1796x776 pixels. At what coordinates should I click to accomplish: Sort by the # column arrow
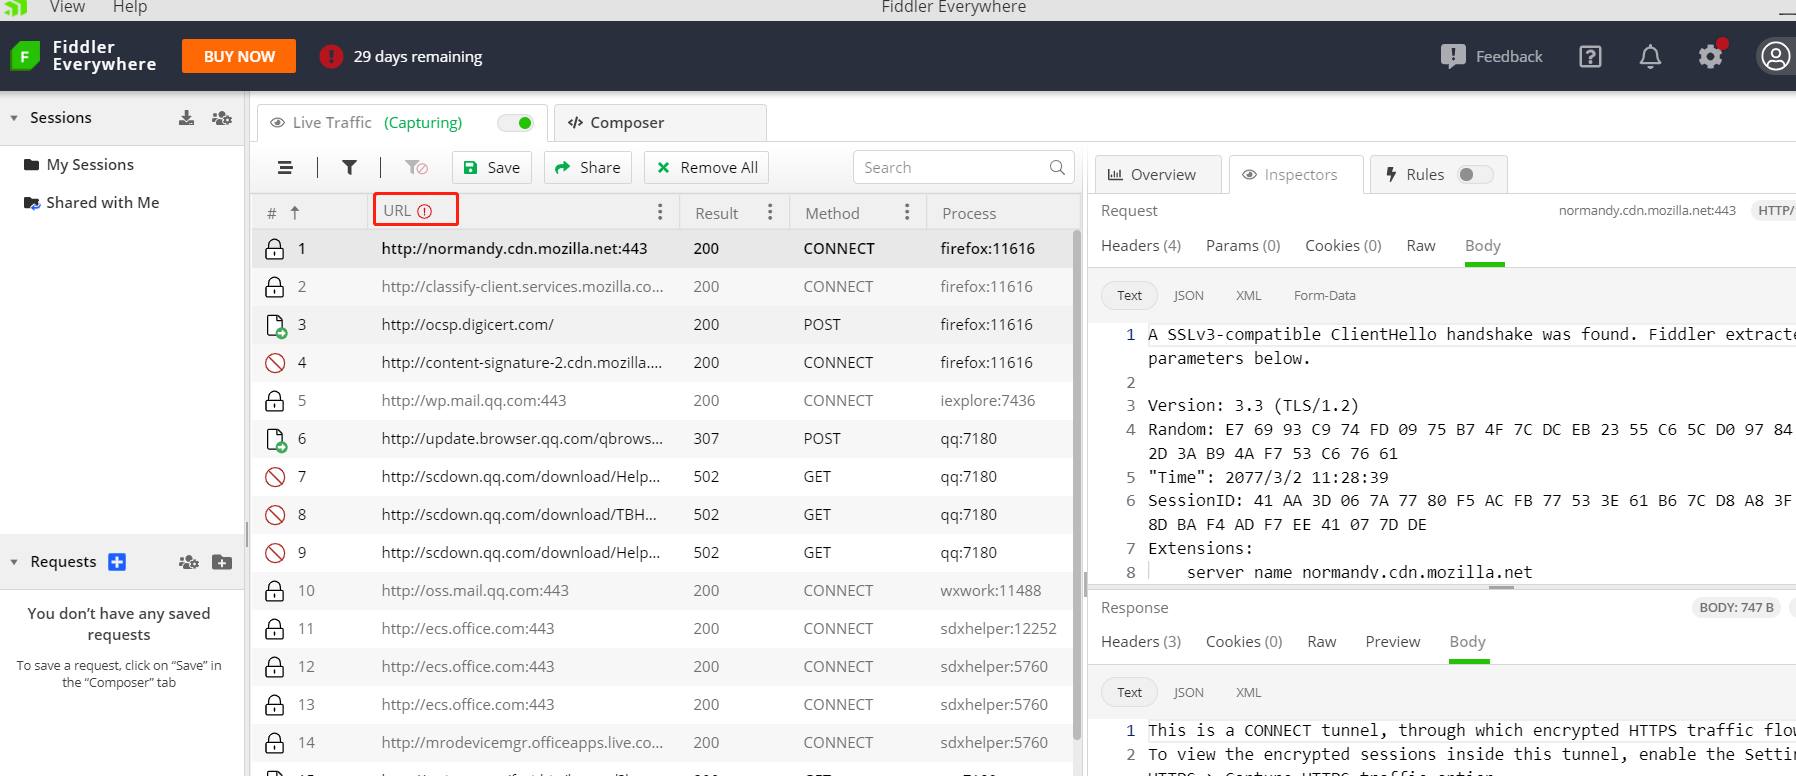click(295, 213)
